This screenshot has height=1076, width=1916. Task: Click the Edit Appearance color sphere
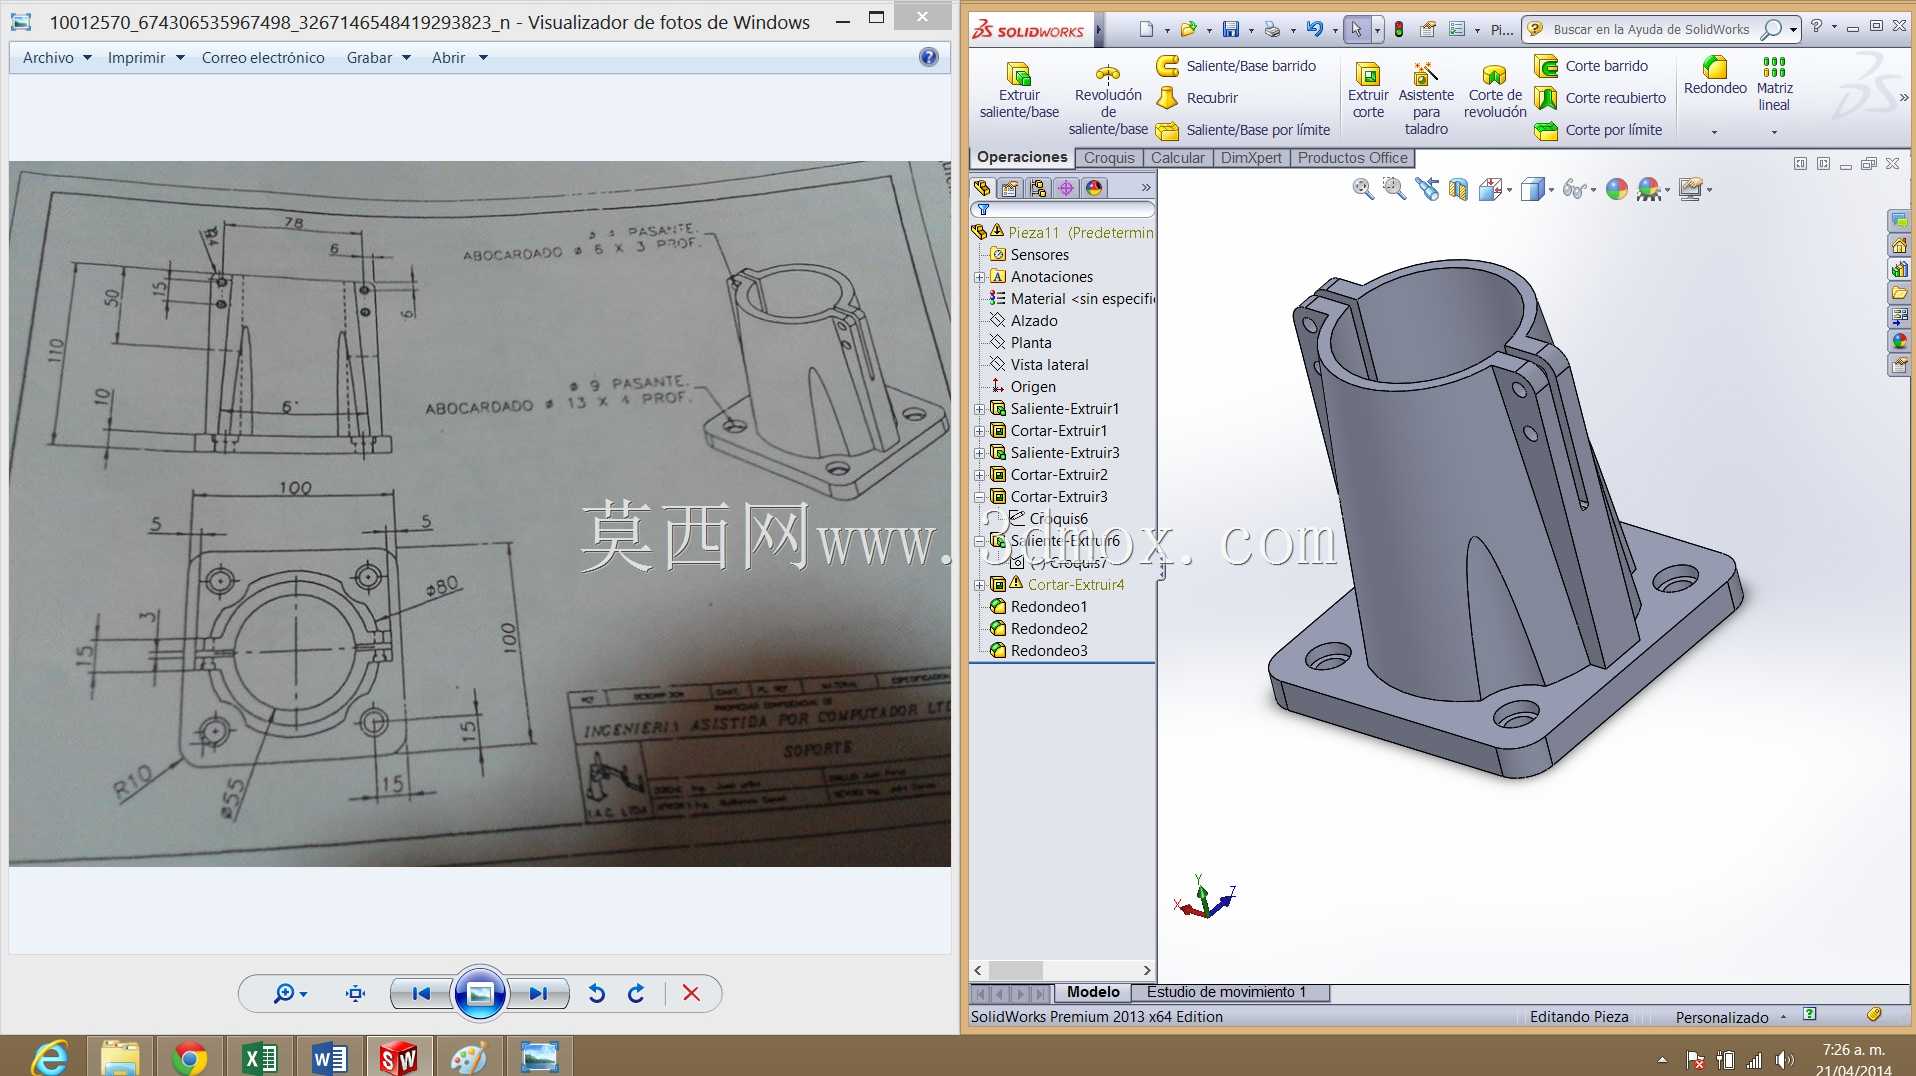pos(1616,189)
